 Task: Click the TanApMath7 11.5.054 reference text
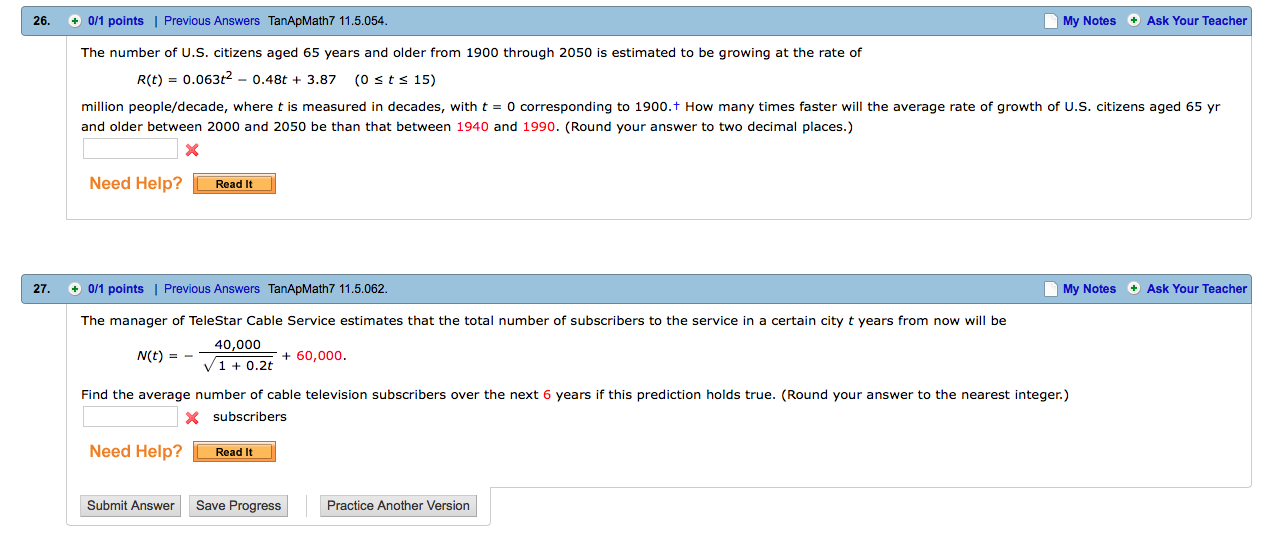point(328,21)
